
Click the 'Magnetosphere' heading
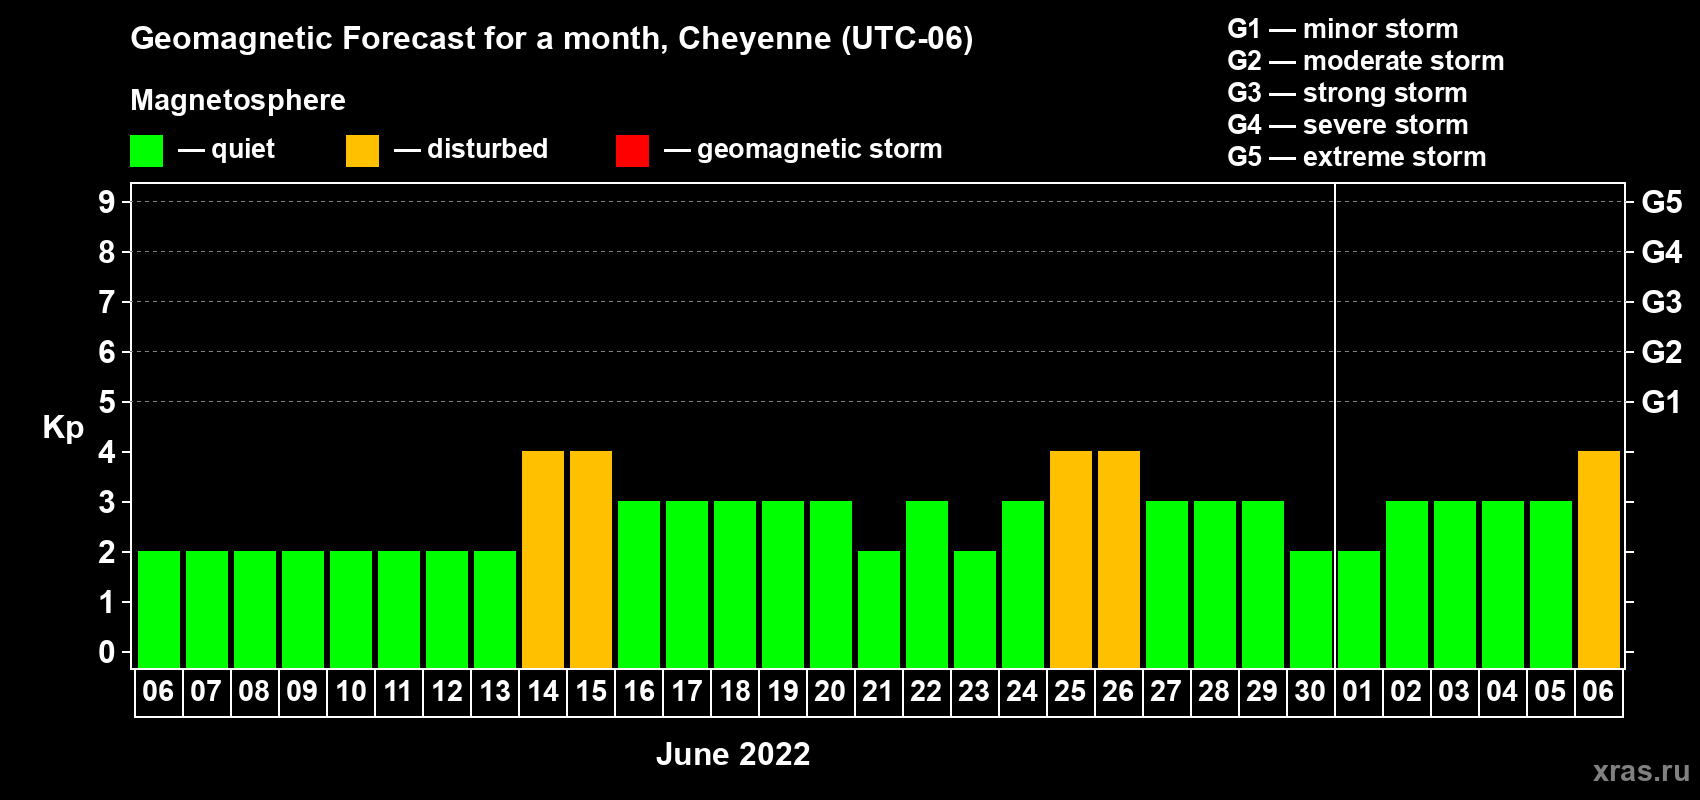pos(238,100)
